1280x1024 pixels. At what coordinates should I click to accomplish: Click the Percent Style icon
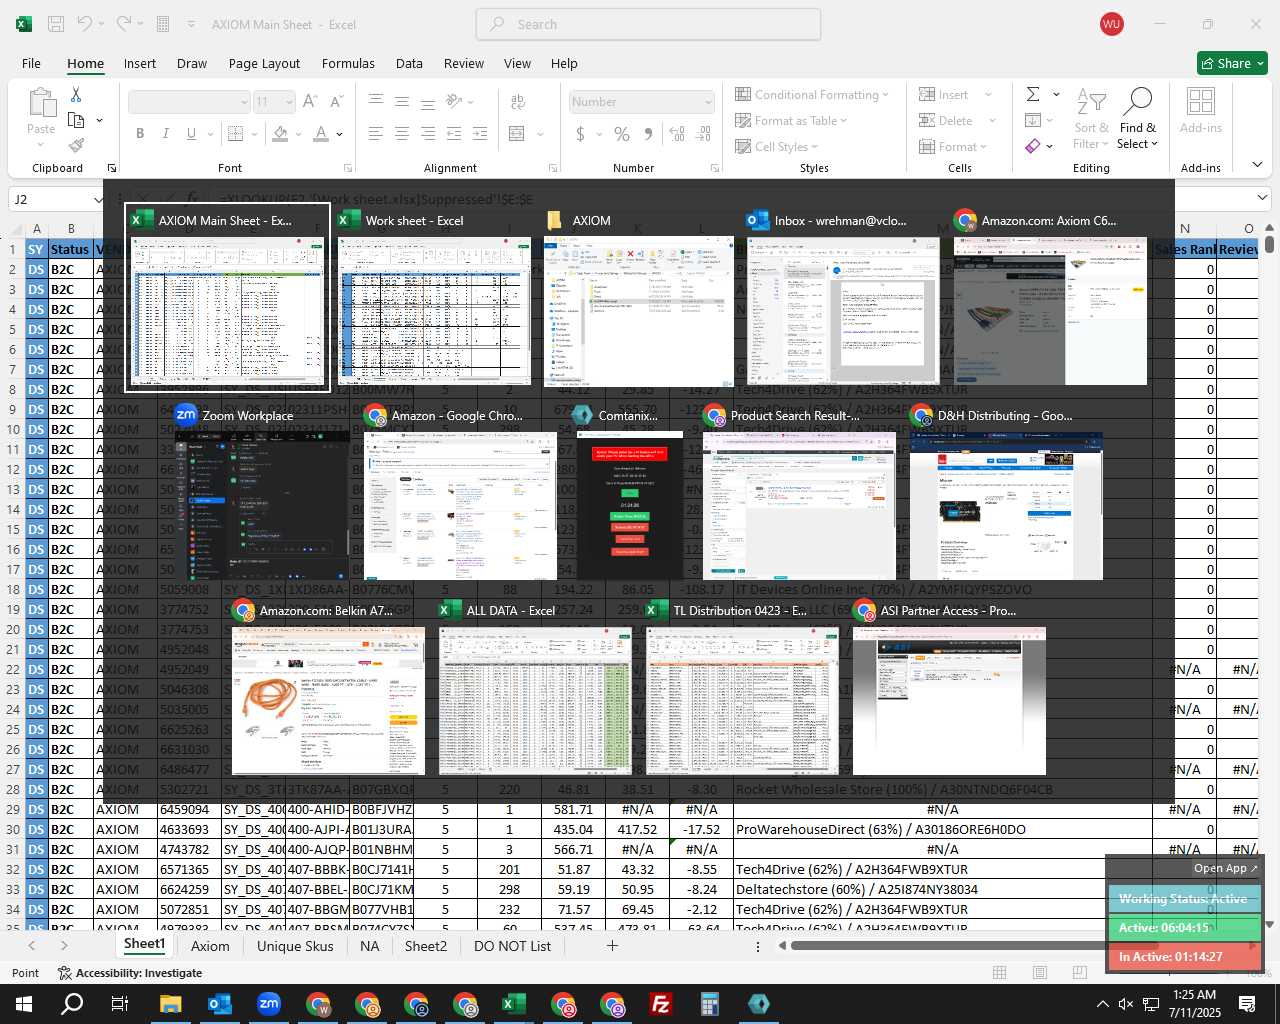622,133
